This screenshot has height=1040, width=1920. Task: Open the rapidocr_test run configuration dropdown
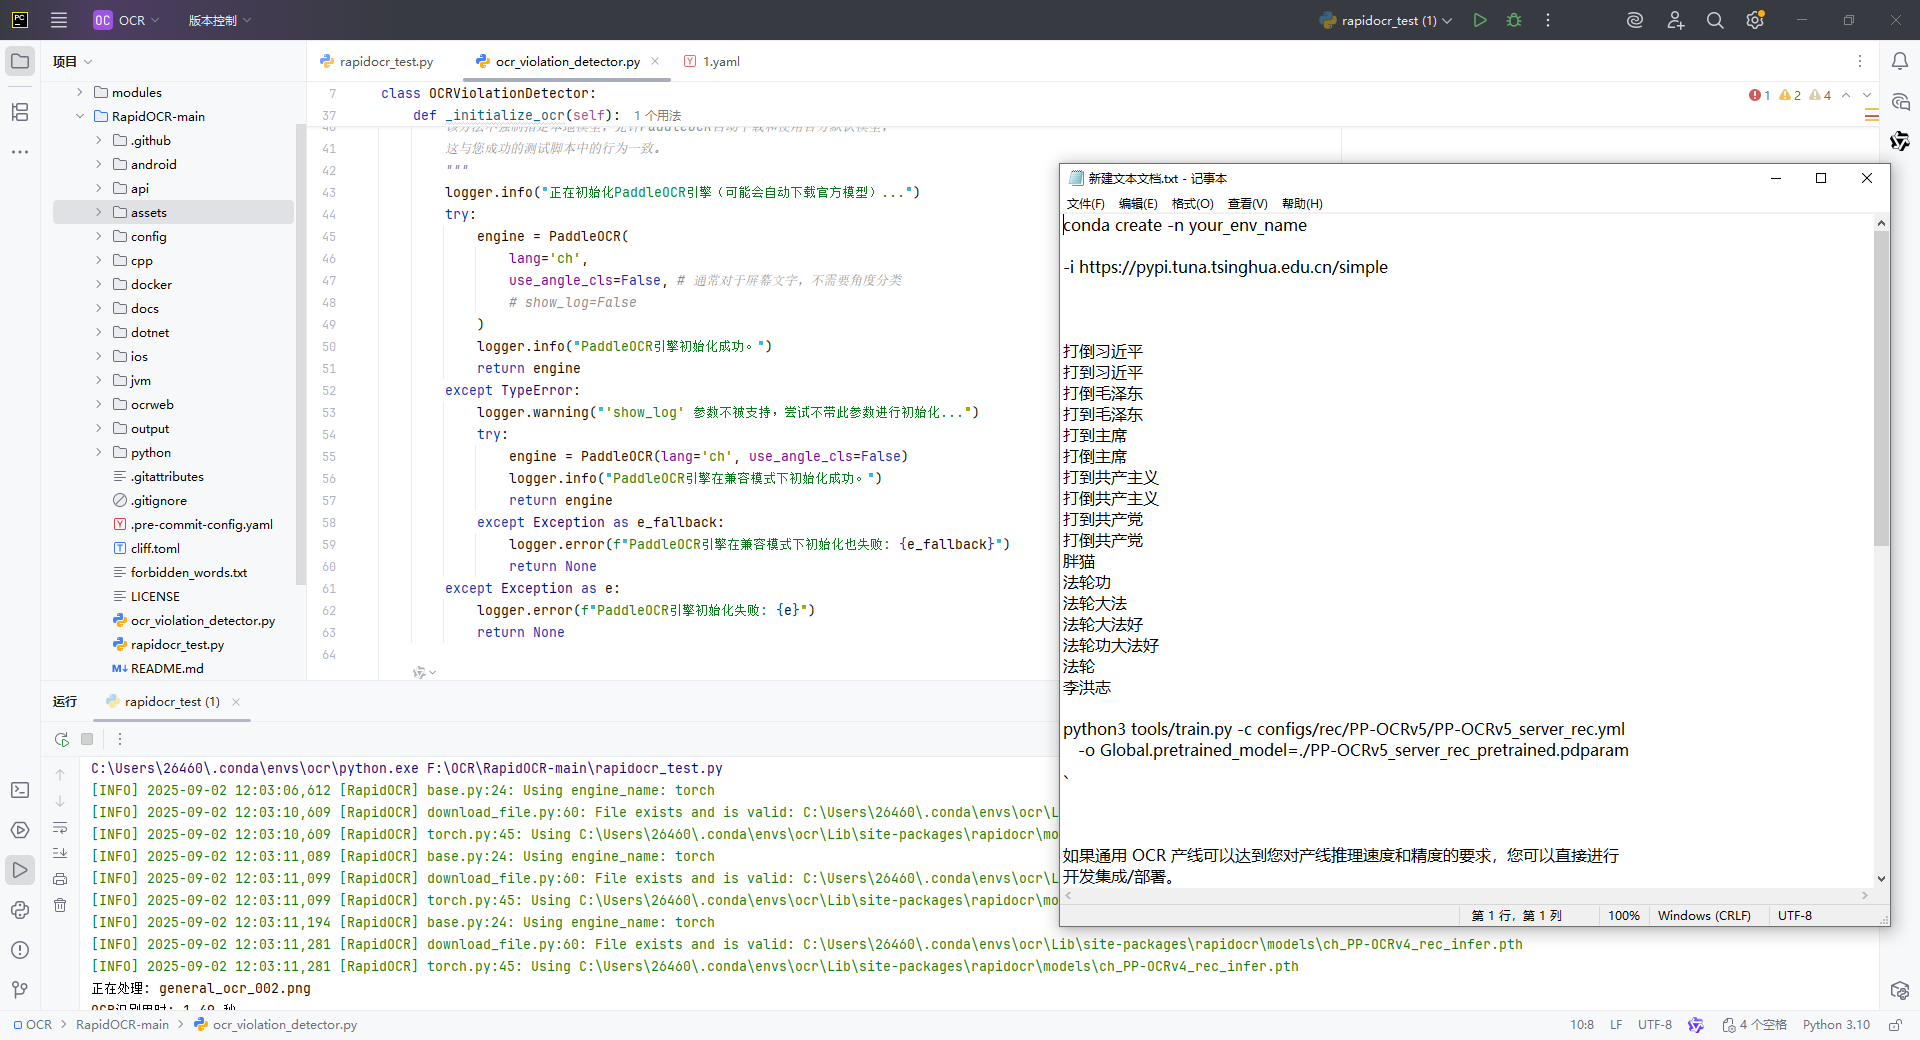pos(1386,20)
